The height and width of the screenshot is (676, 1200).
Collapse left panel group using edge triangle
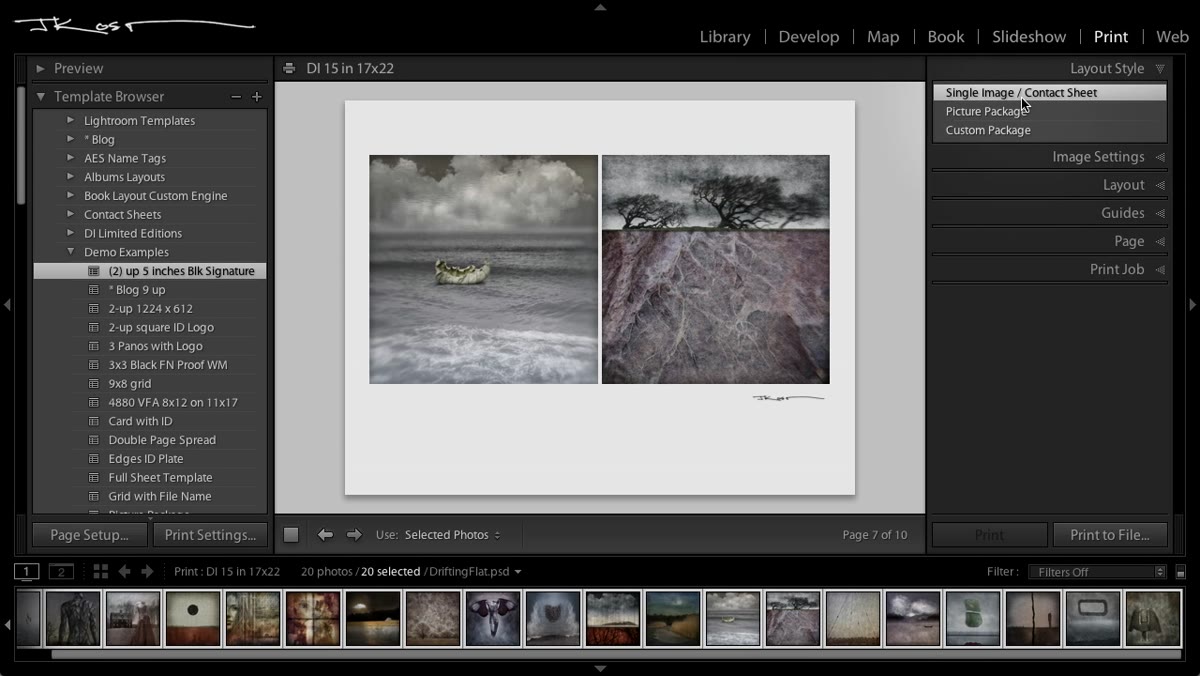pyautogui.click(x=7, y=305)
